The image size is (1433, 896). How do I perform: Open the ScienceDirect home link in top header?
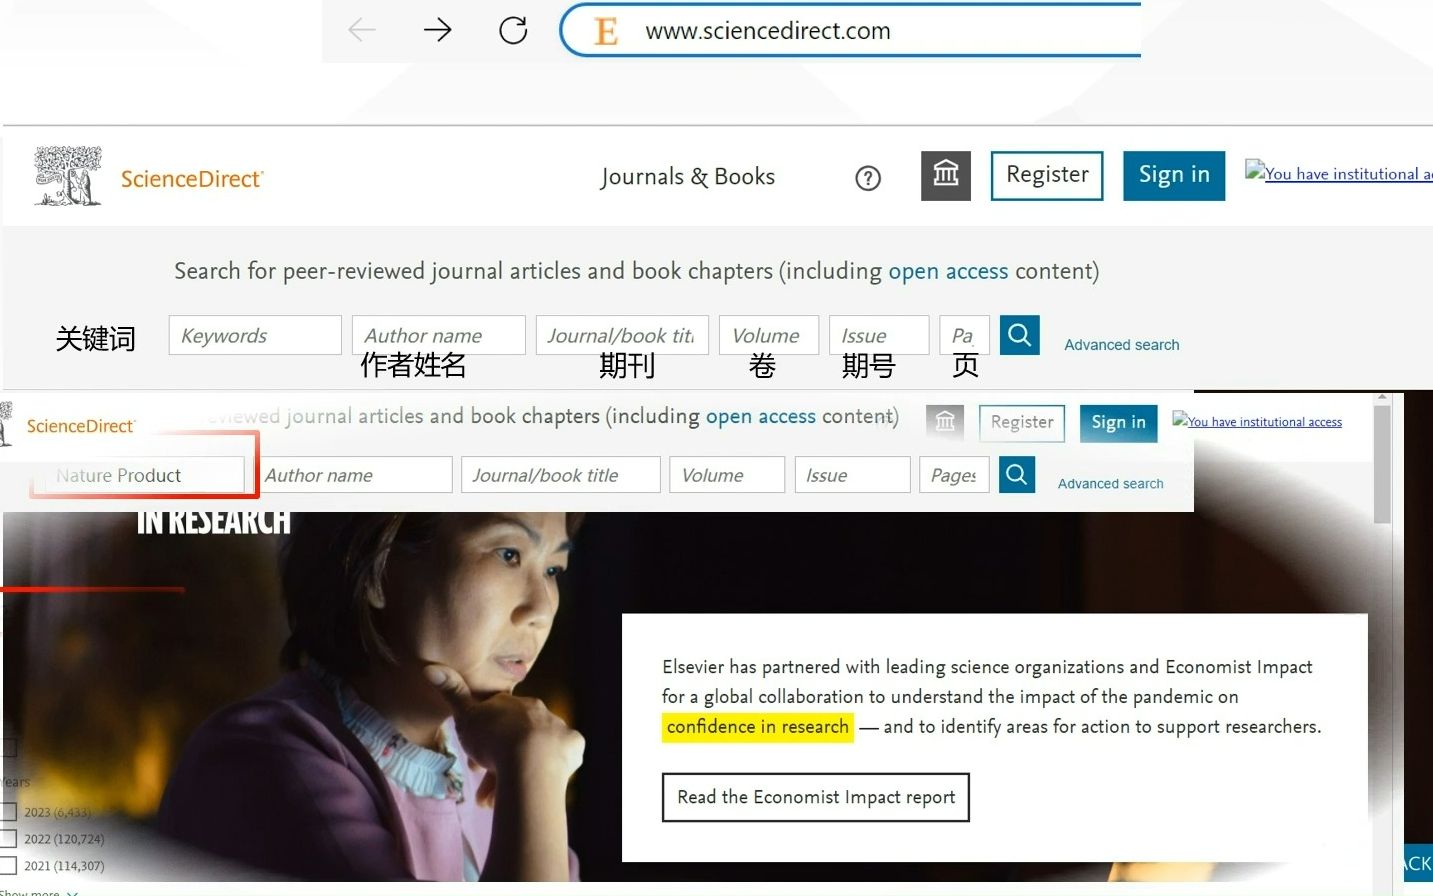pos(192,179)
